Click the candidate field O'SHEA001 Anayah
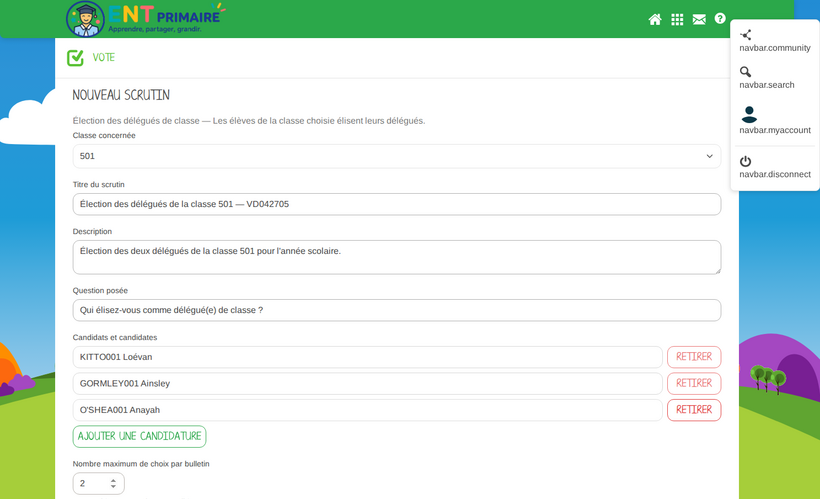Viewport: 820px width, 499px height. click(x=368, y=410)
